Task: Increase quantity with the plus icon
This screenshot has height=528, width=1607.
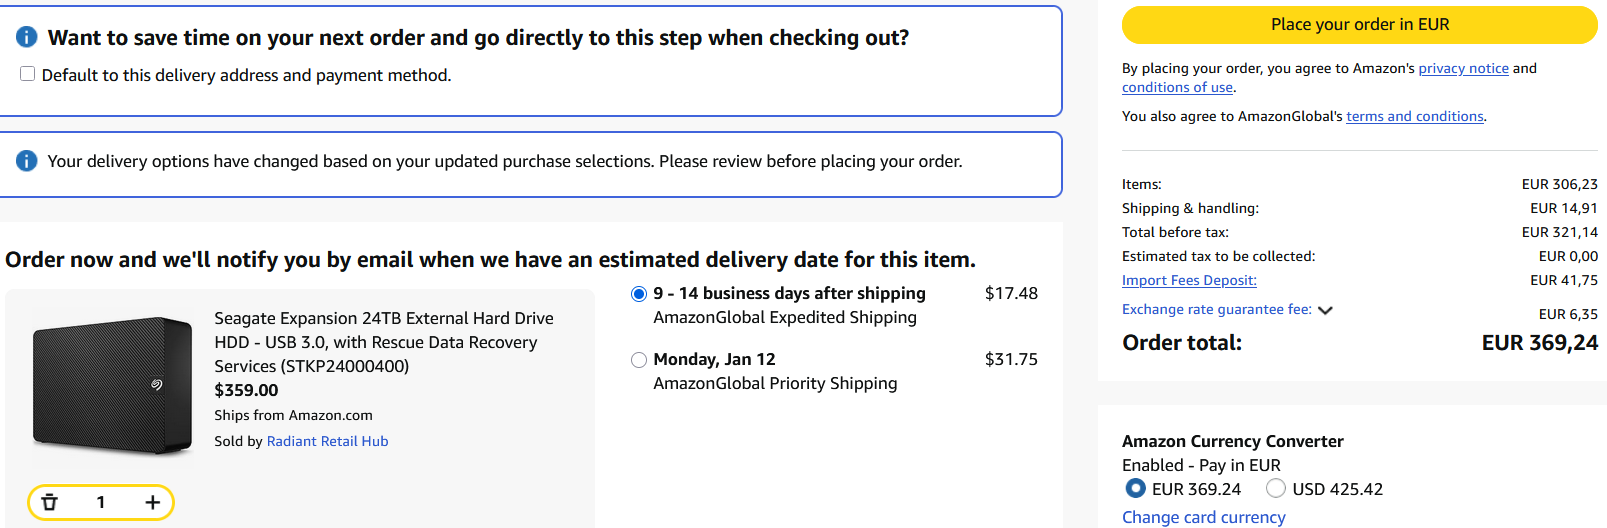Action: (152, 502)
